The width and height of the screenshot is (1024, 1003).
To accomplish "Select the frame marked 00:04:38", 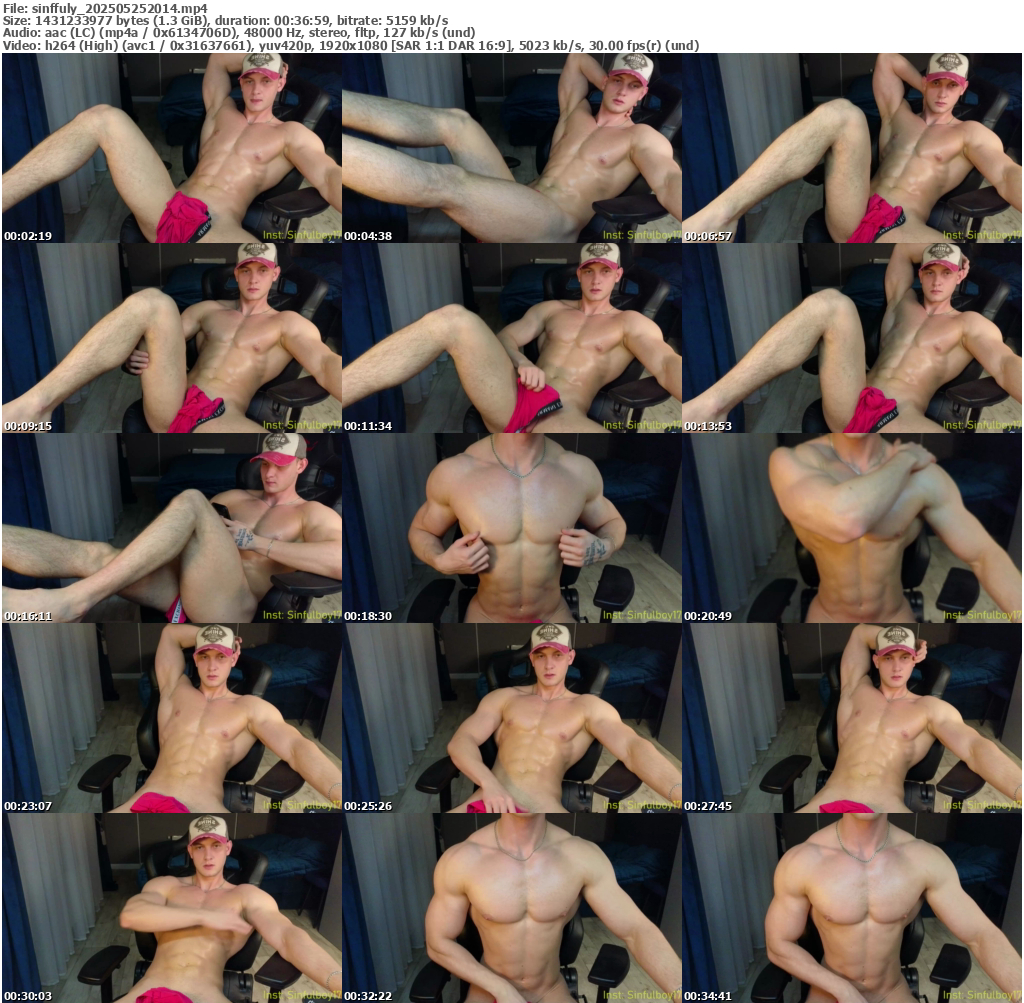I will (x=511, y=148).
